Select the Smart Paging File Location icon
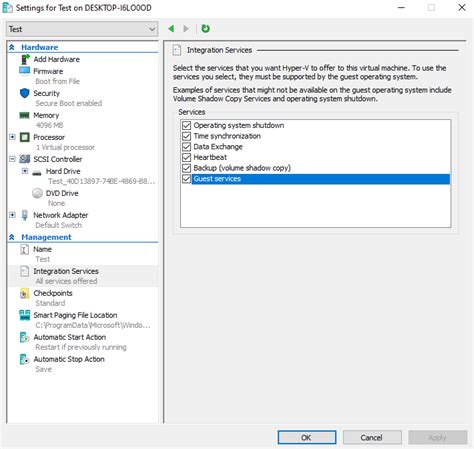 tap(25, 315)
